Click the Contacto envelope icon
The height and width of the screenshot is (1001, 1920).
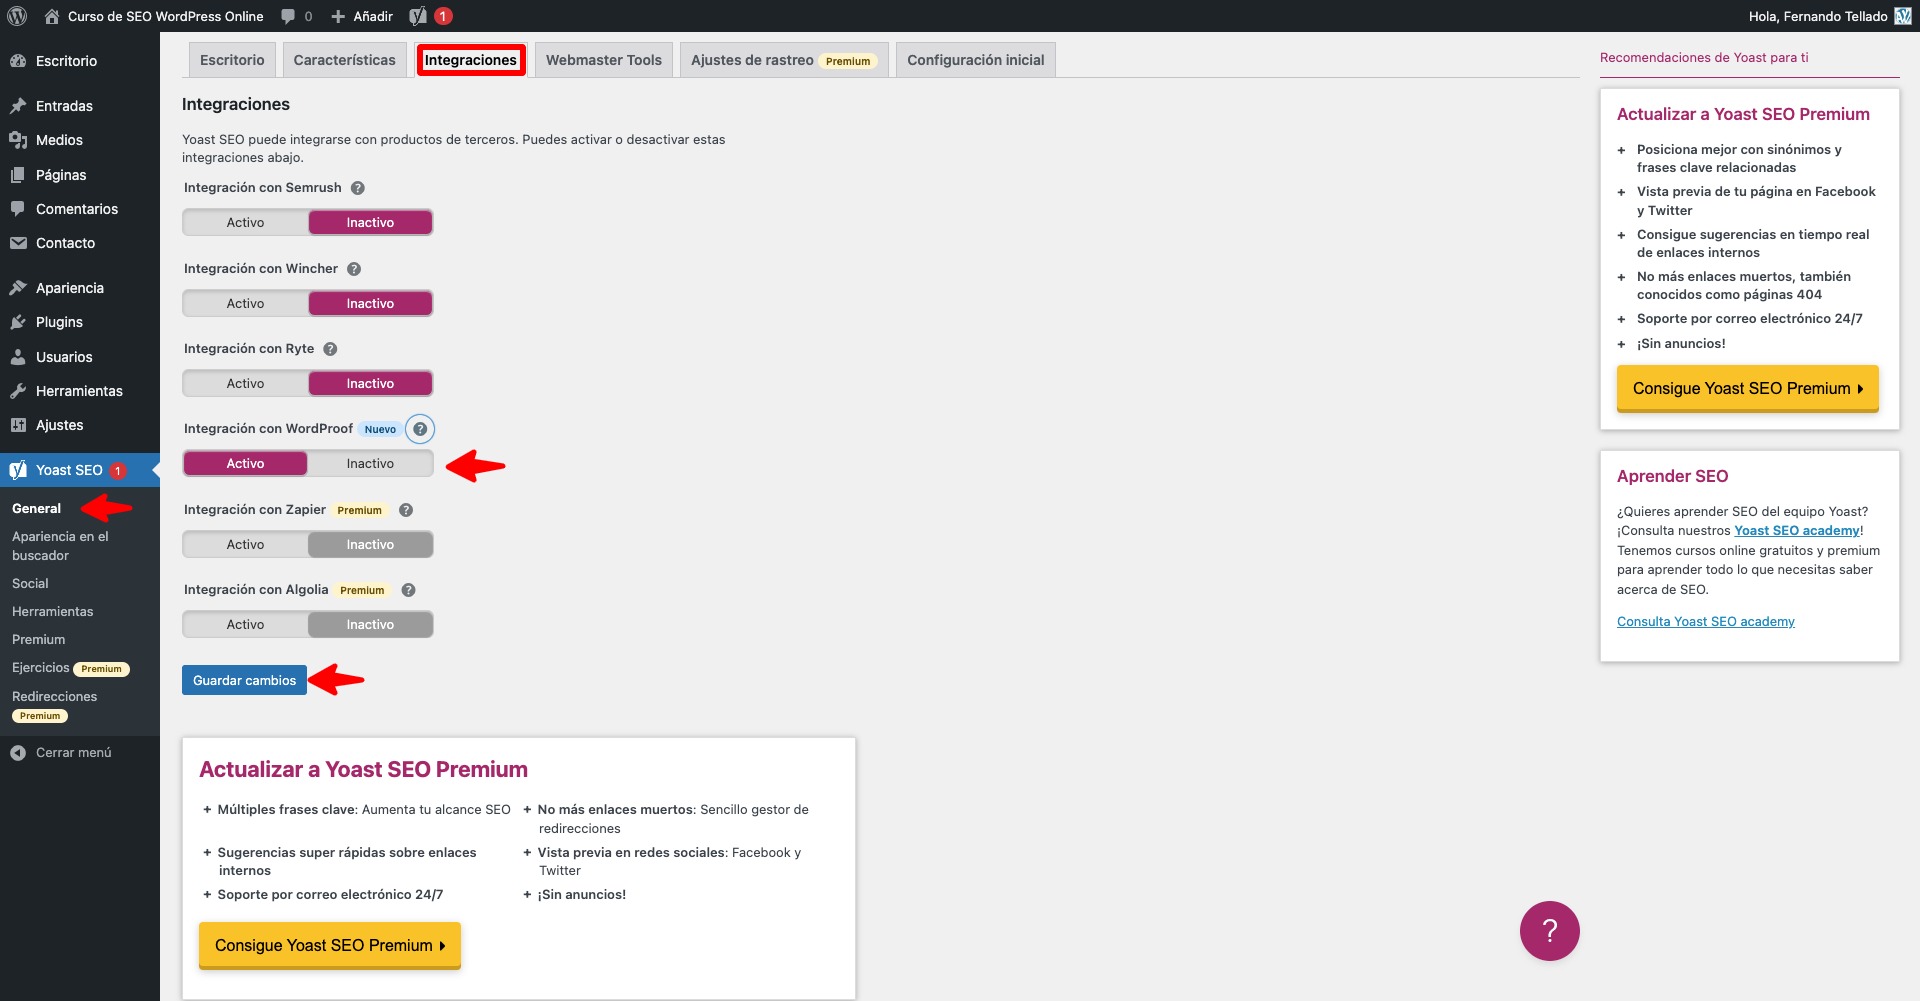pyautogui.click(x=18, y=243)
